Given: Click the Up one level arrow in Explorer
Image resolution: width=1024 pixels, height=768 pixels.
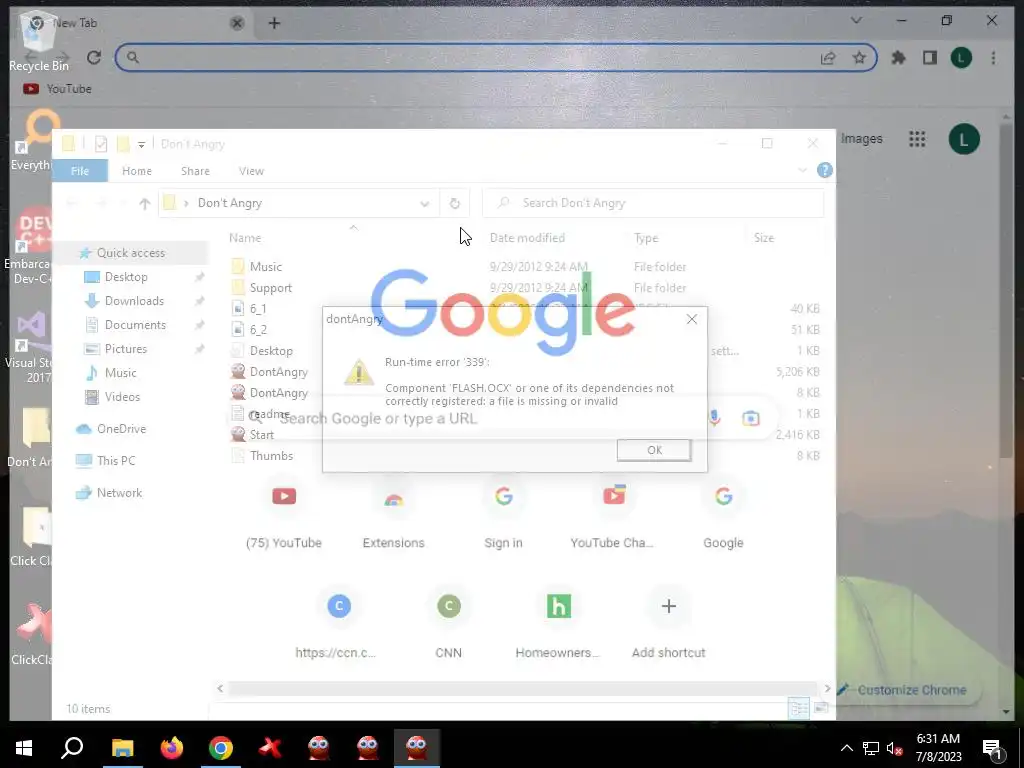Looking at the screenshot, I should 144,204.
